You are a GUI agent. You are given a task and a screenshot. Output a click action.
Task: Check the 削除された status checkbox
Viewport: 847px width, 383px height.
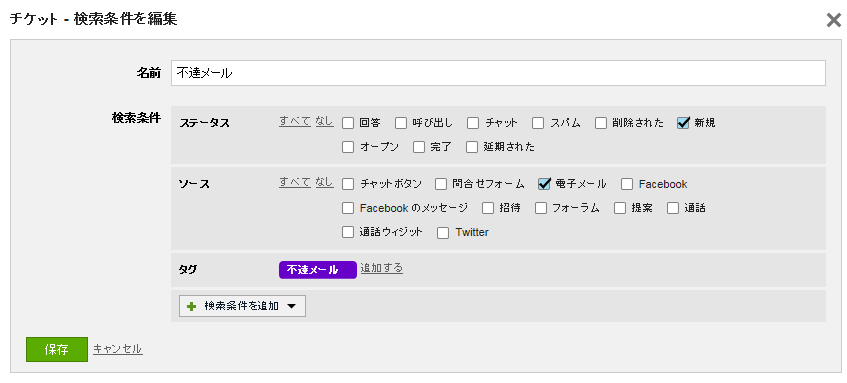click(601, 123)
